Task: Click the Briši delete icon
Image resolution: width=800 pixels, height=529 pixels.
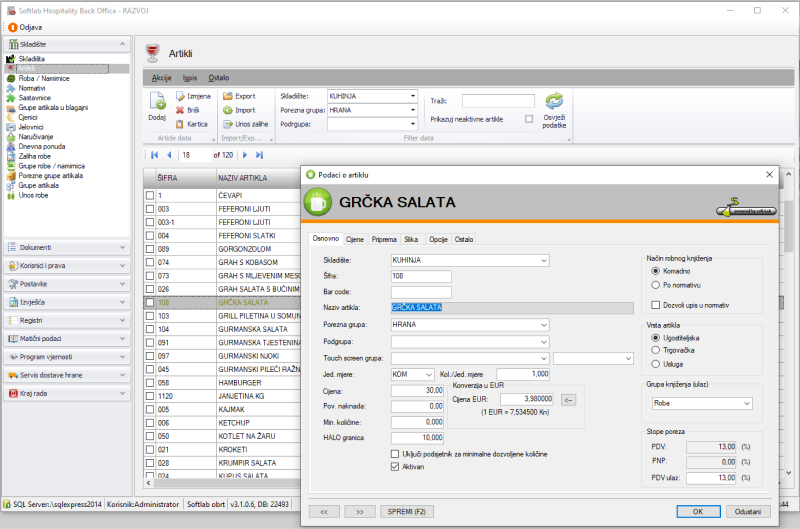Action: 180,110
